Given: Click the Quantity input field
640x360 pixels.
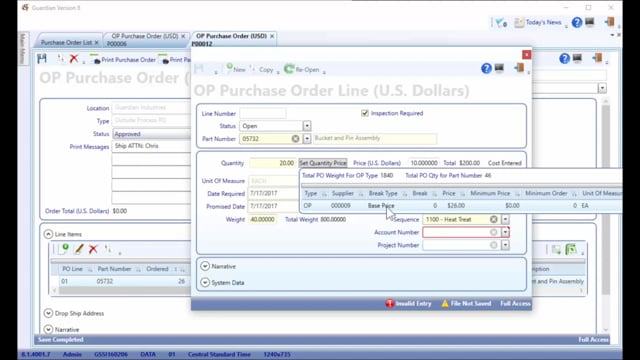Looking at the screenshot, I should tap(273, 163).
